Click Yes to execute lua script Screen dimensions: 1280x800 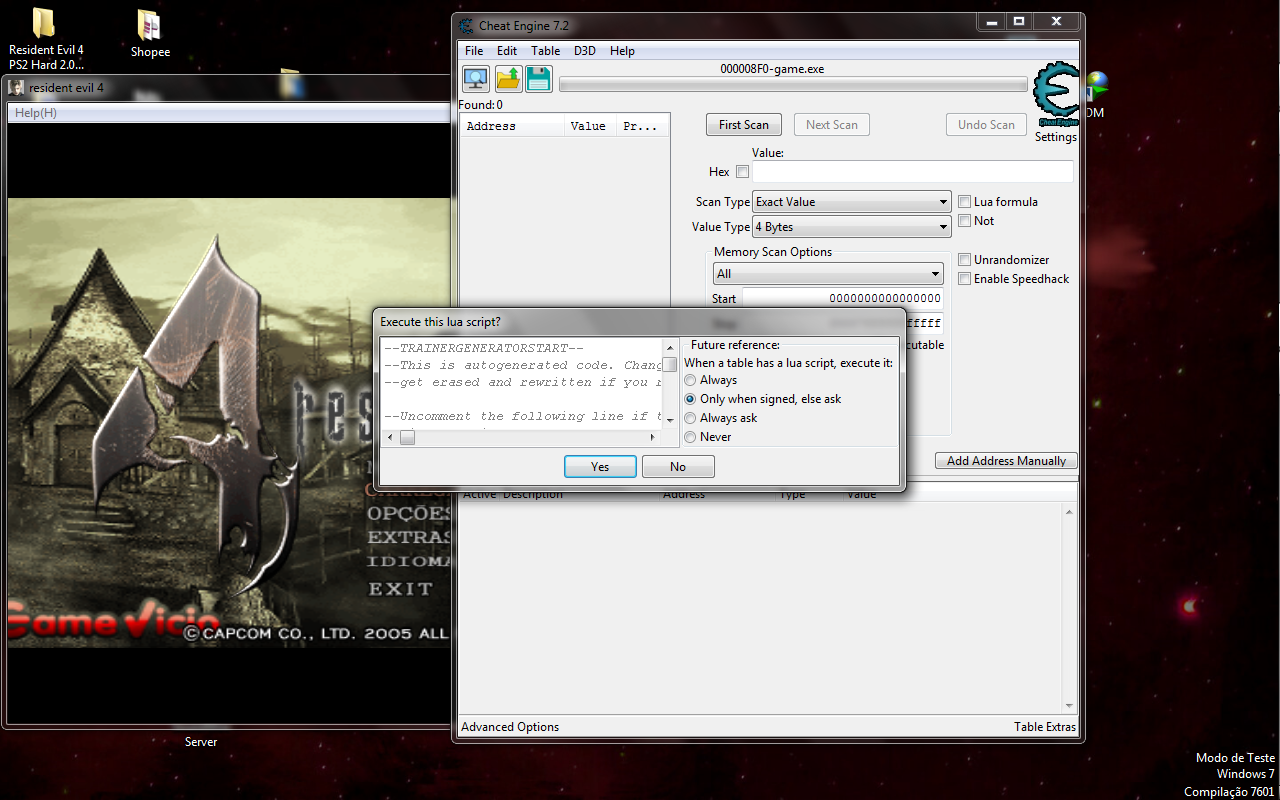pos(600,467)
